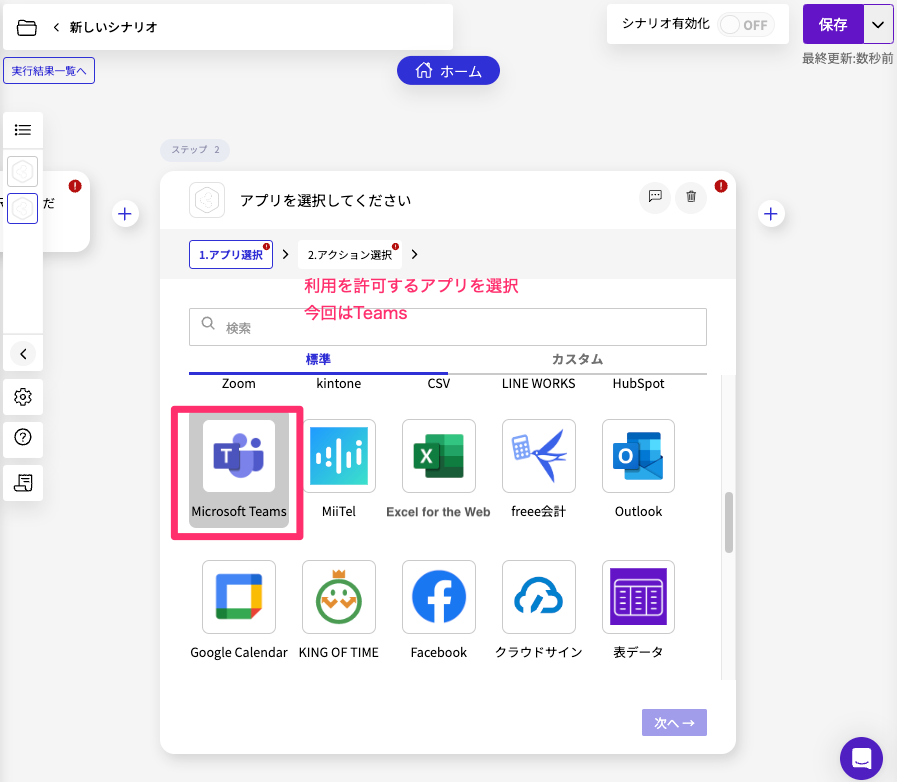
Task: Collapse the left sidebar with chevron
Action: (x=23, y=354)
